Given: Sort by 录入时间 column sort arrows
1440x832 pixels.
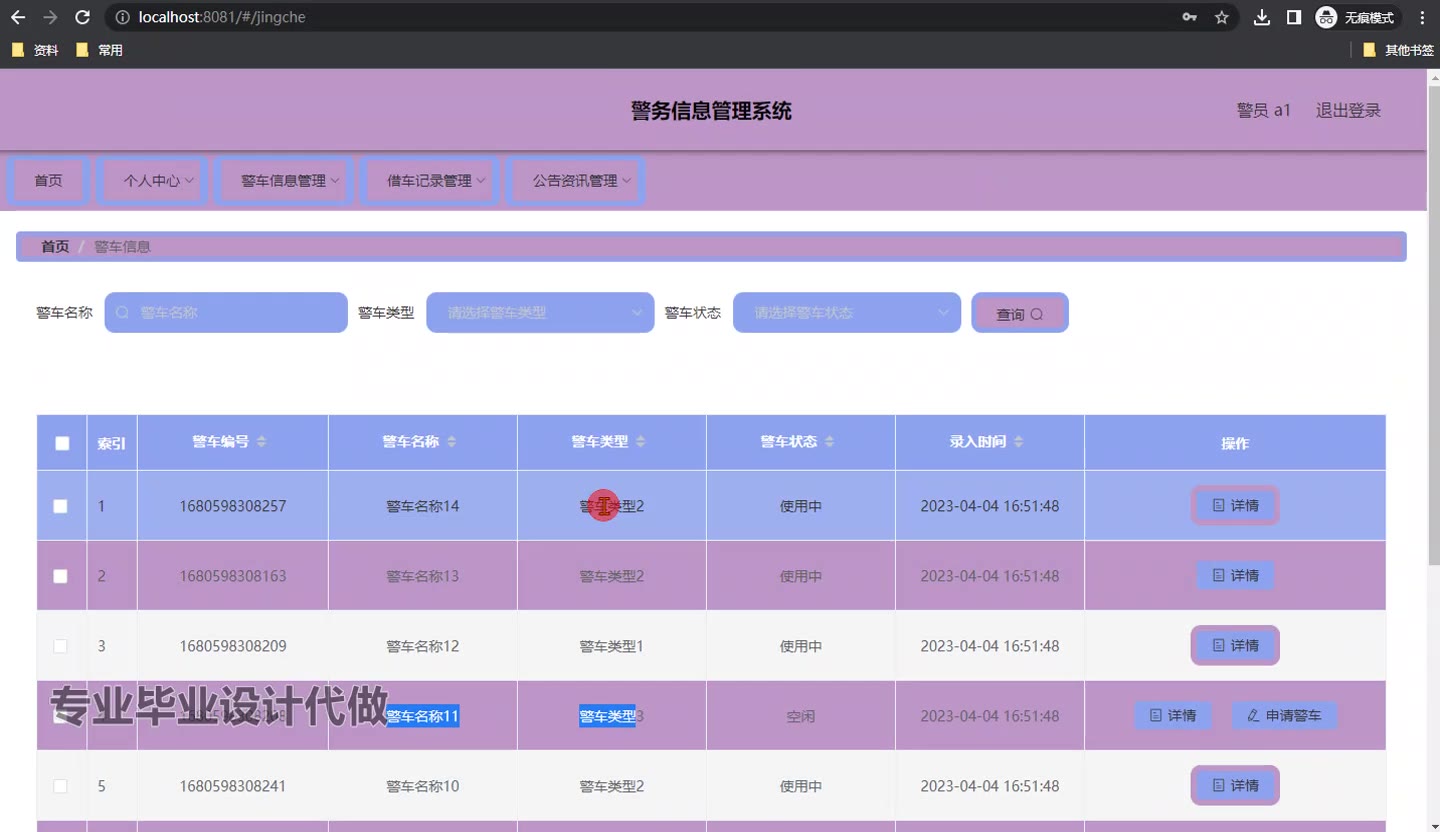Looking at the screenshot, I should point(1019,442).
